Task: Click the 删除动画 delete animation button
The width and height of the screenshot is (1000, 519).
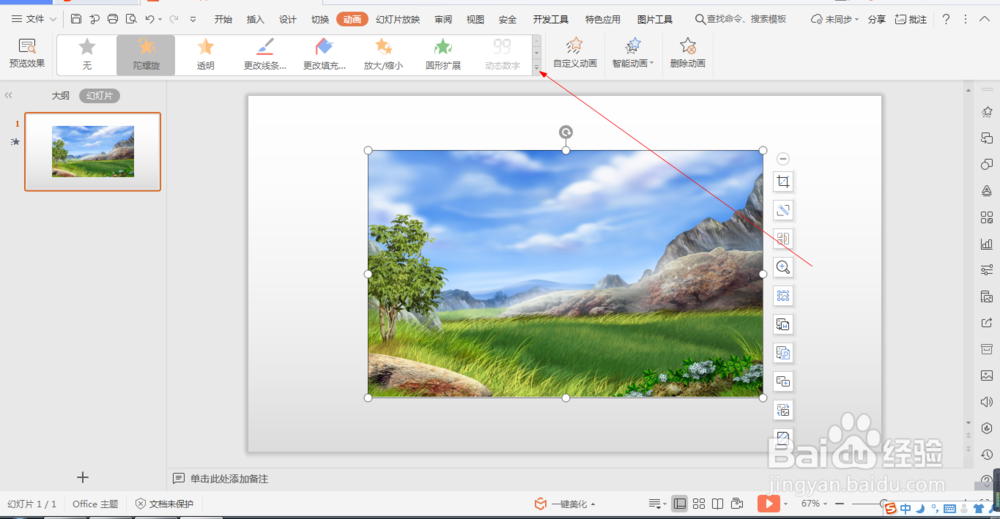Action: (688, 53)
